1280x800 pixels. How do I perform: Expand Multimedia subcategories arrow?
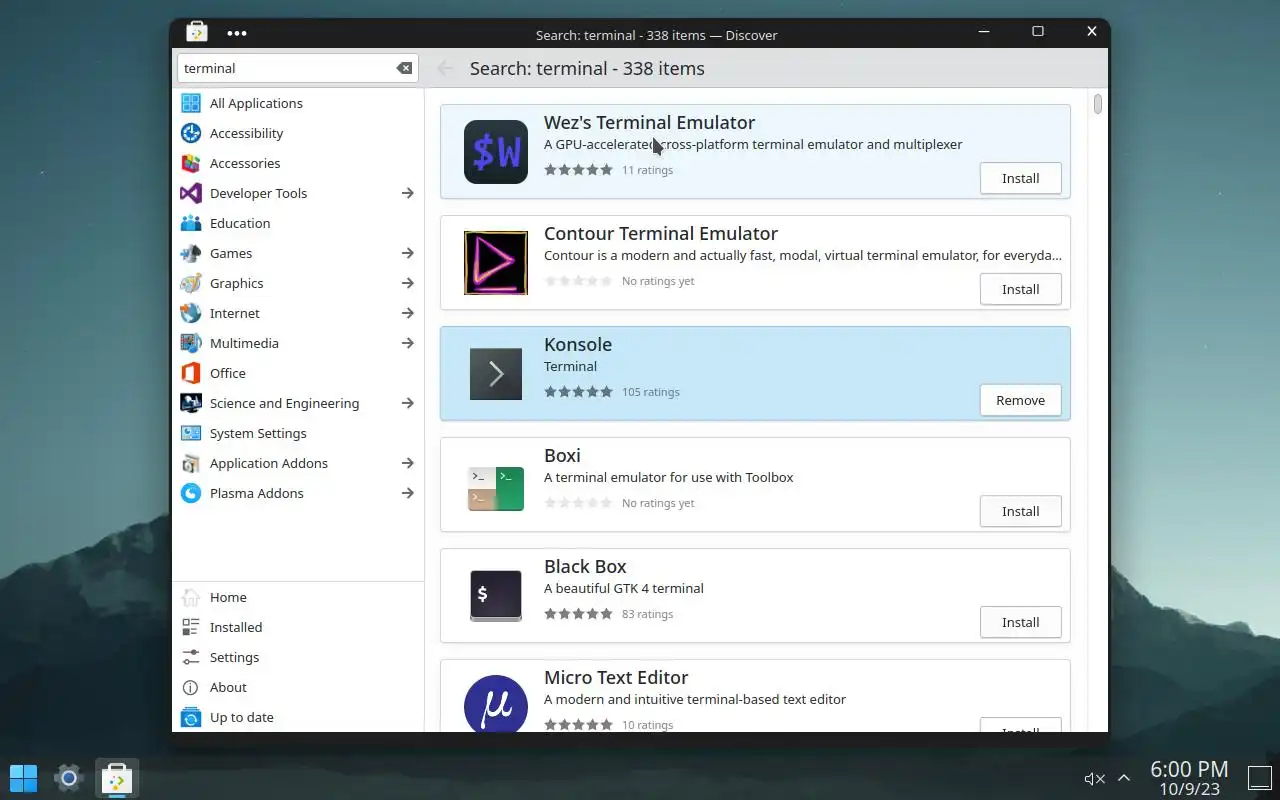[407, 343]
